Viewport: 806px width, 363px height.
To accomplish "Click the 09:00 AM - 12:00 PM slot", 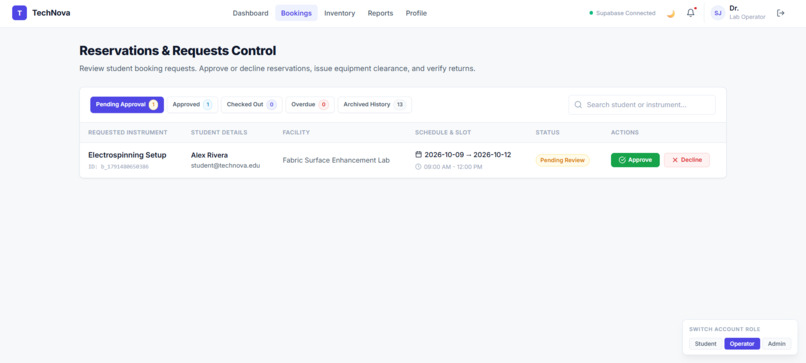I will [453, 167].
